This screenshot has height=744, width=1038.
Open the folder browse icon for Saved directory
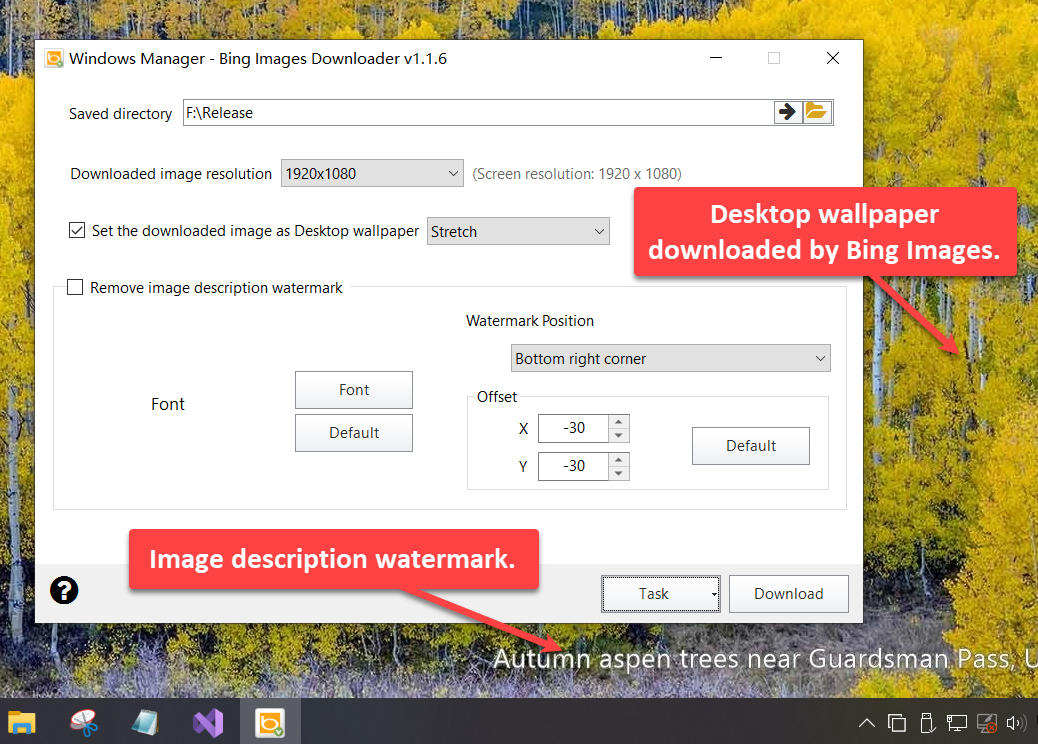tap(817, 113)
